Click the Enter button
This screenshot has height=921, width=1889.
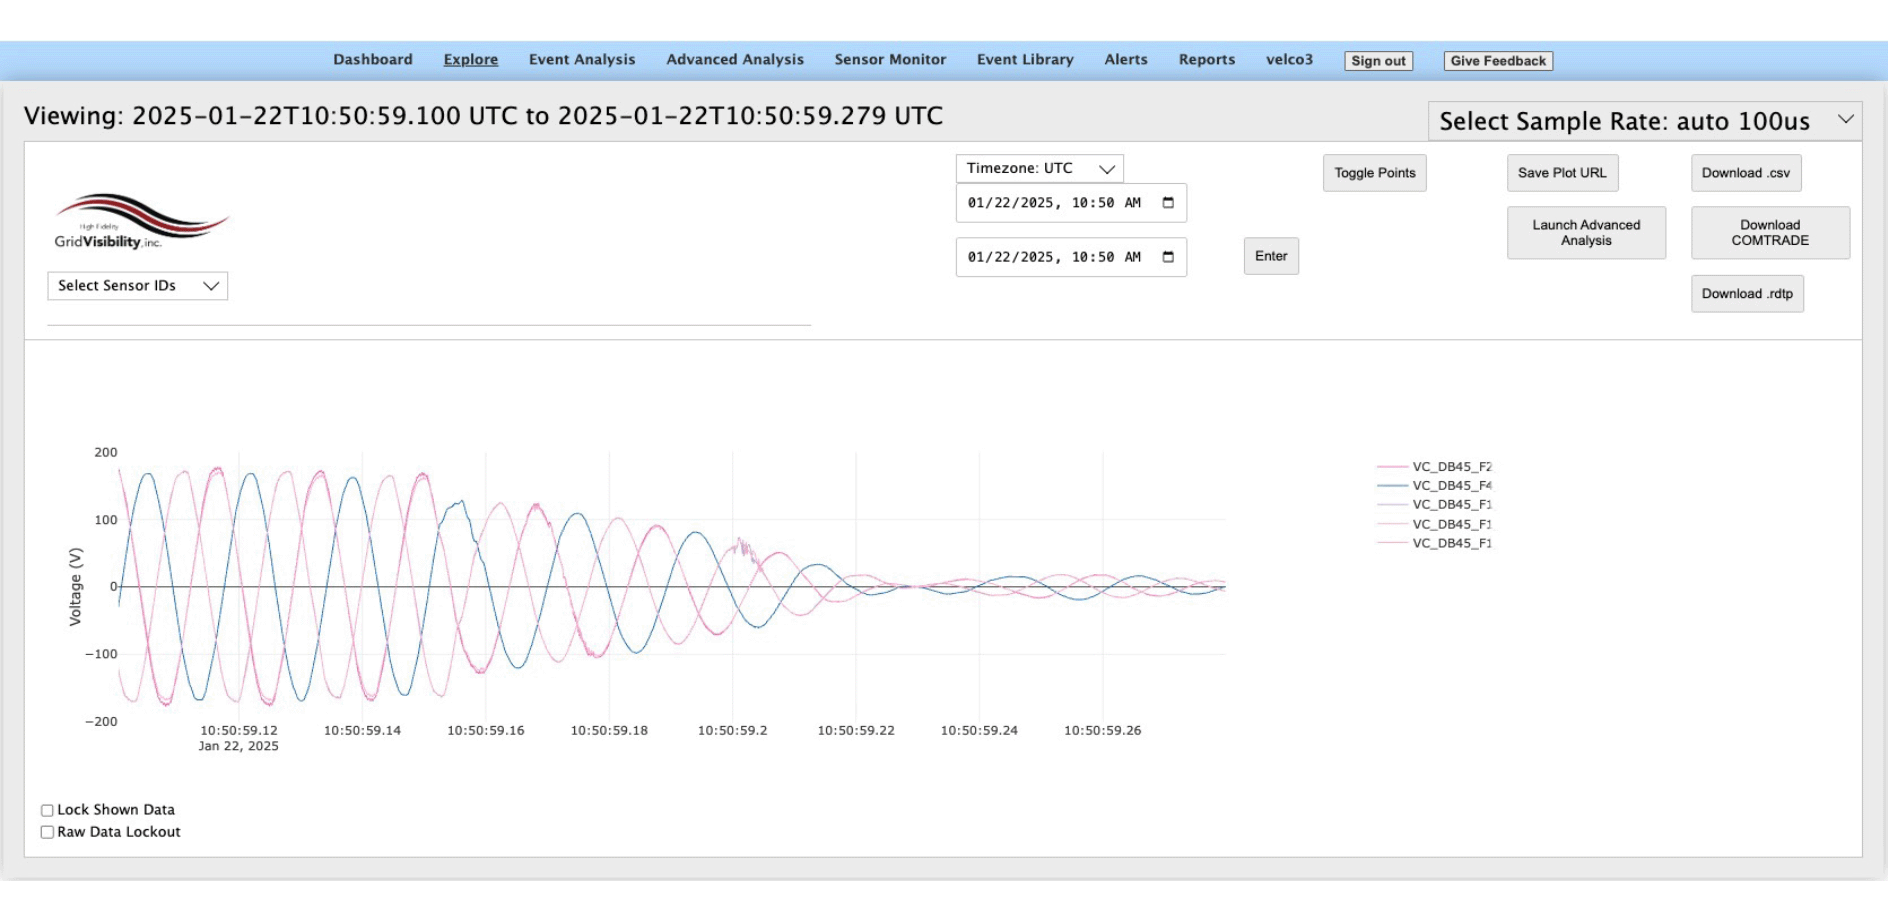pos(1270,256)
